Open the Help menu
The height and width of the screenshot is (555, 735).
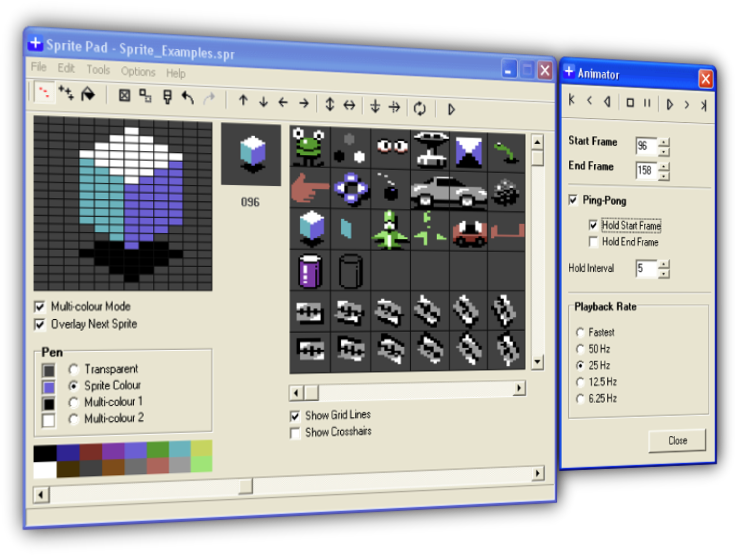coord(176,74)
